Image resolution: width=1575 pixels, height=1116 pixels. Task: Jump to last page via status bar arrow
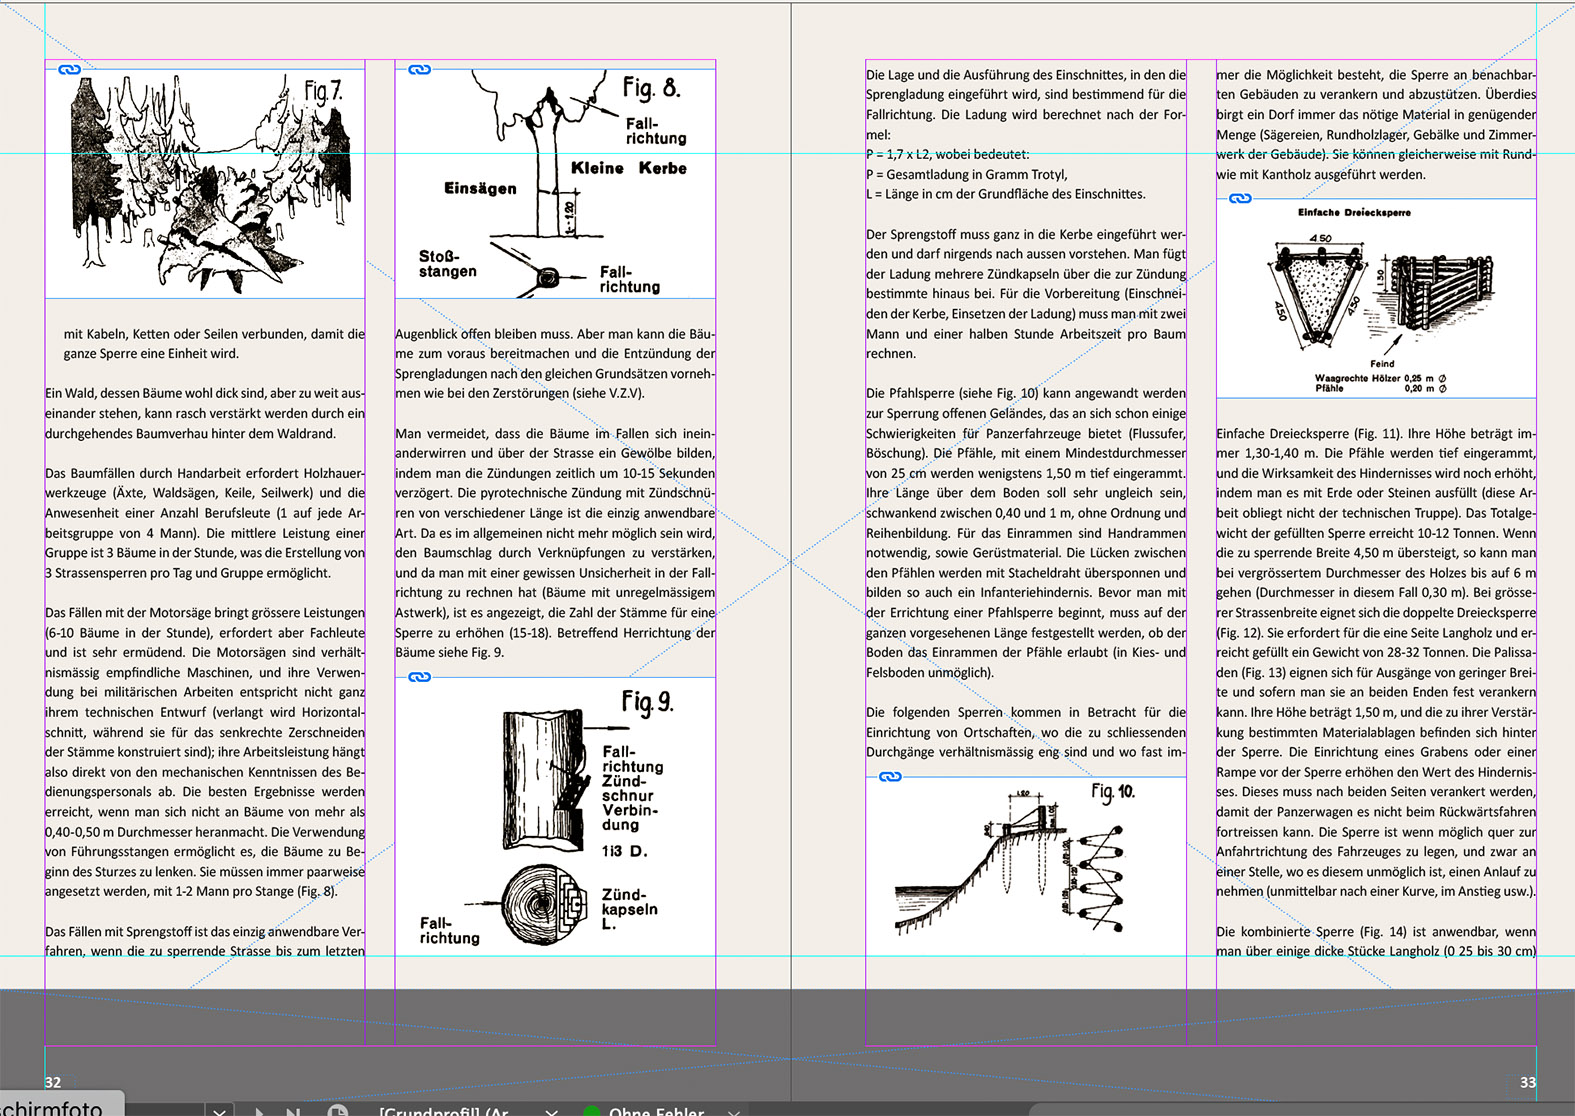tap(293, 1111)
